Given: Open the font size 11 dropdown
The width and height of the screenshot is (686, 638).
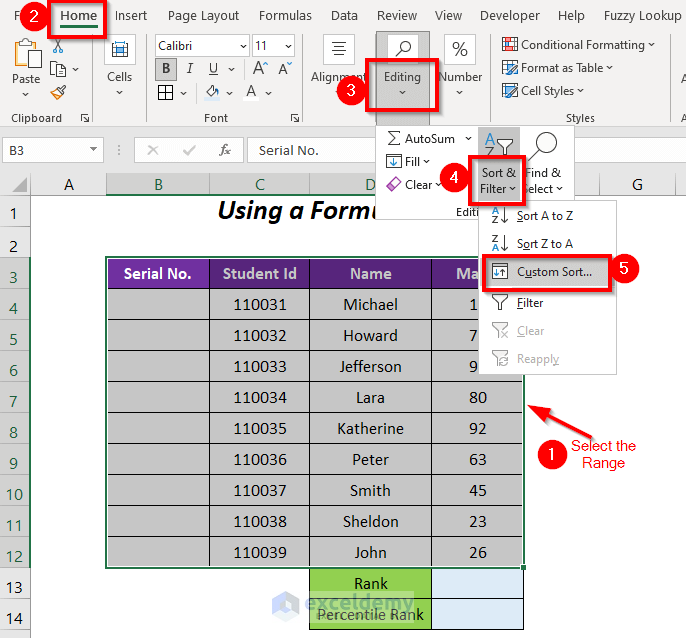Looking at the screenshot, I should click(288, 46).
